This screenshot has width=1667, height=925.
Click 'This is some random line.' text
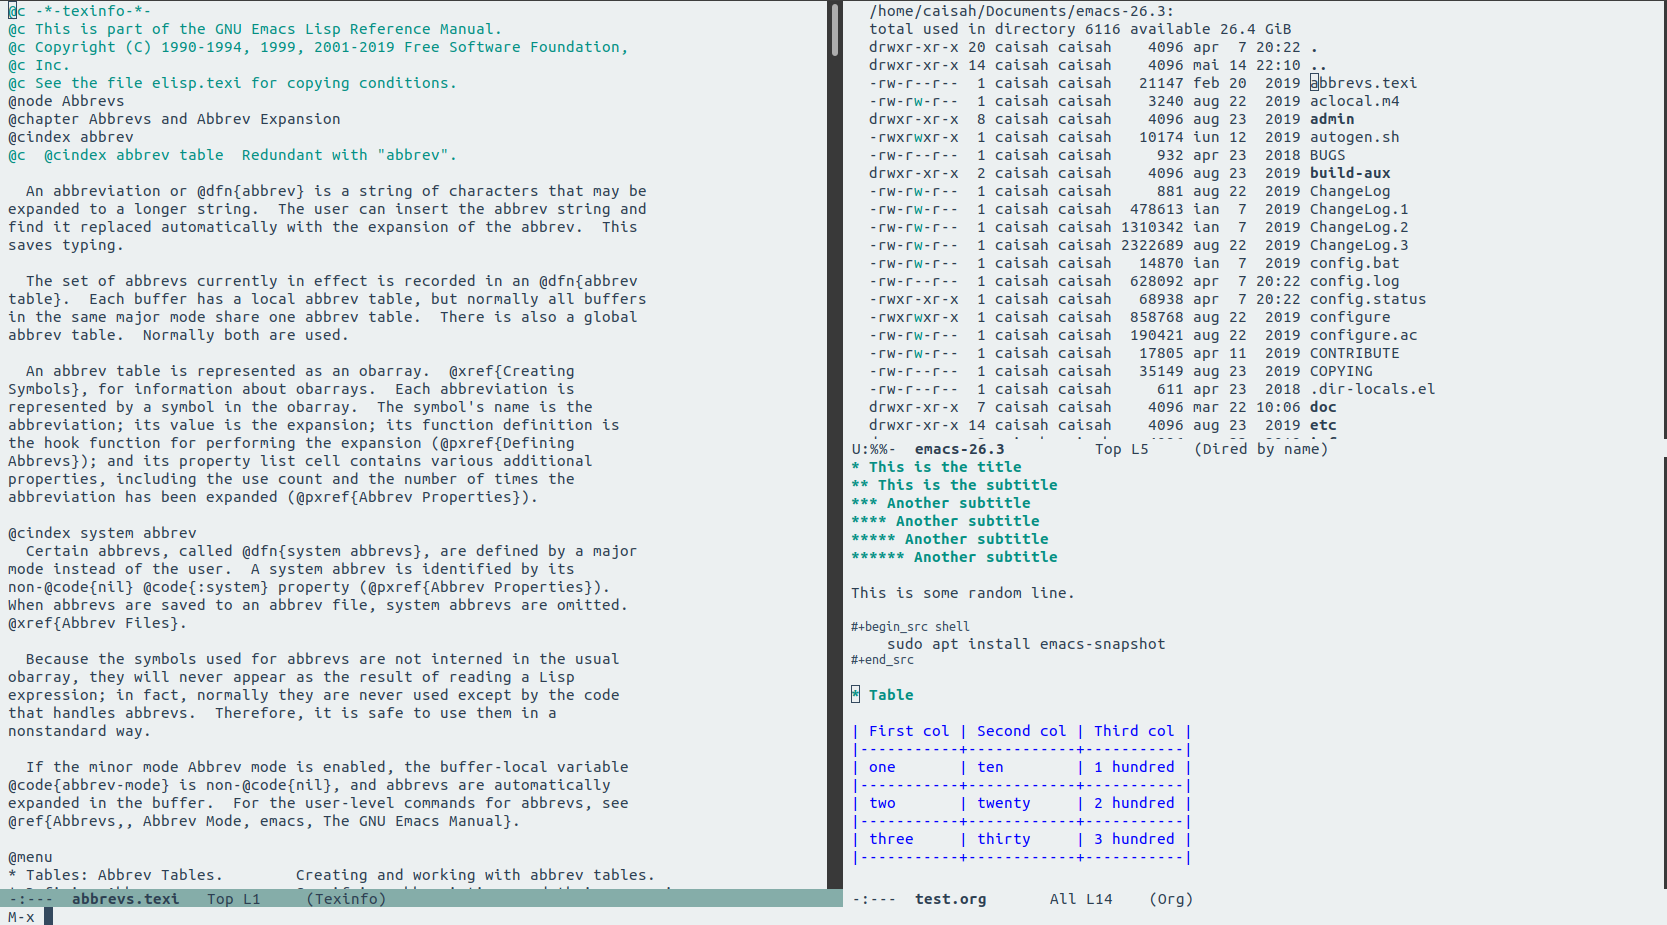coord(962,593)
